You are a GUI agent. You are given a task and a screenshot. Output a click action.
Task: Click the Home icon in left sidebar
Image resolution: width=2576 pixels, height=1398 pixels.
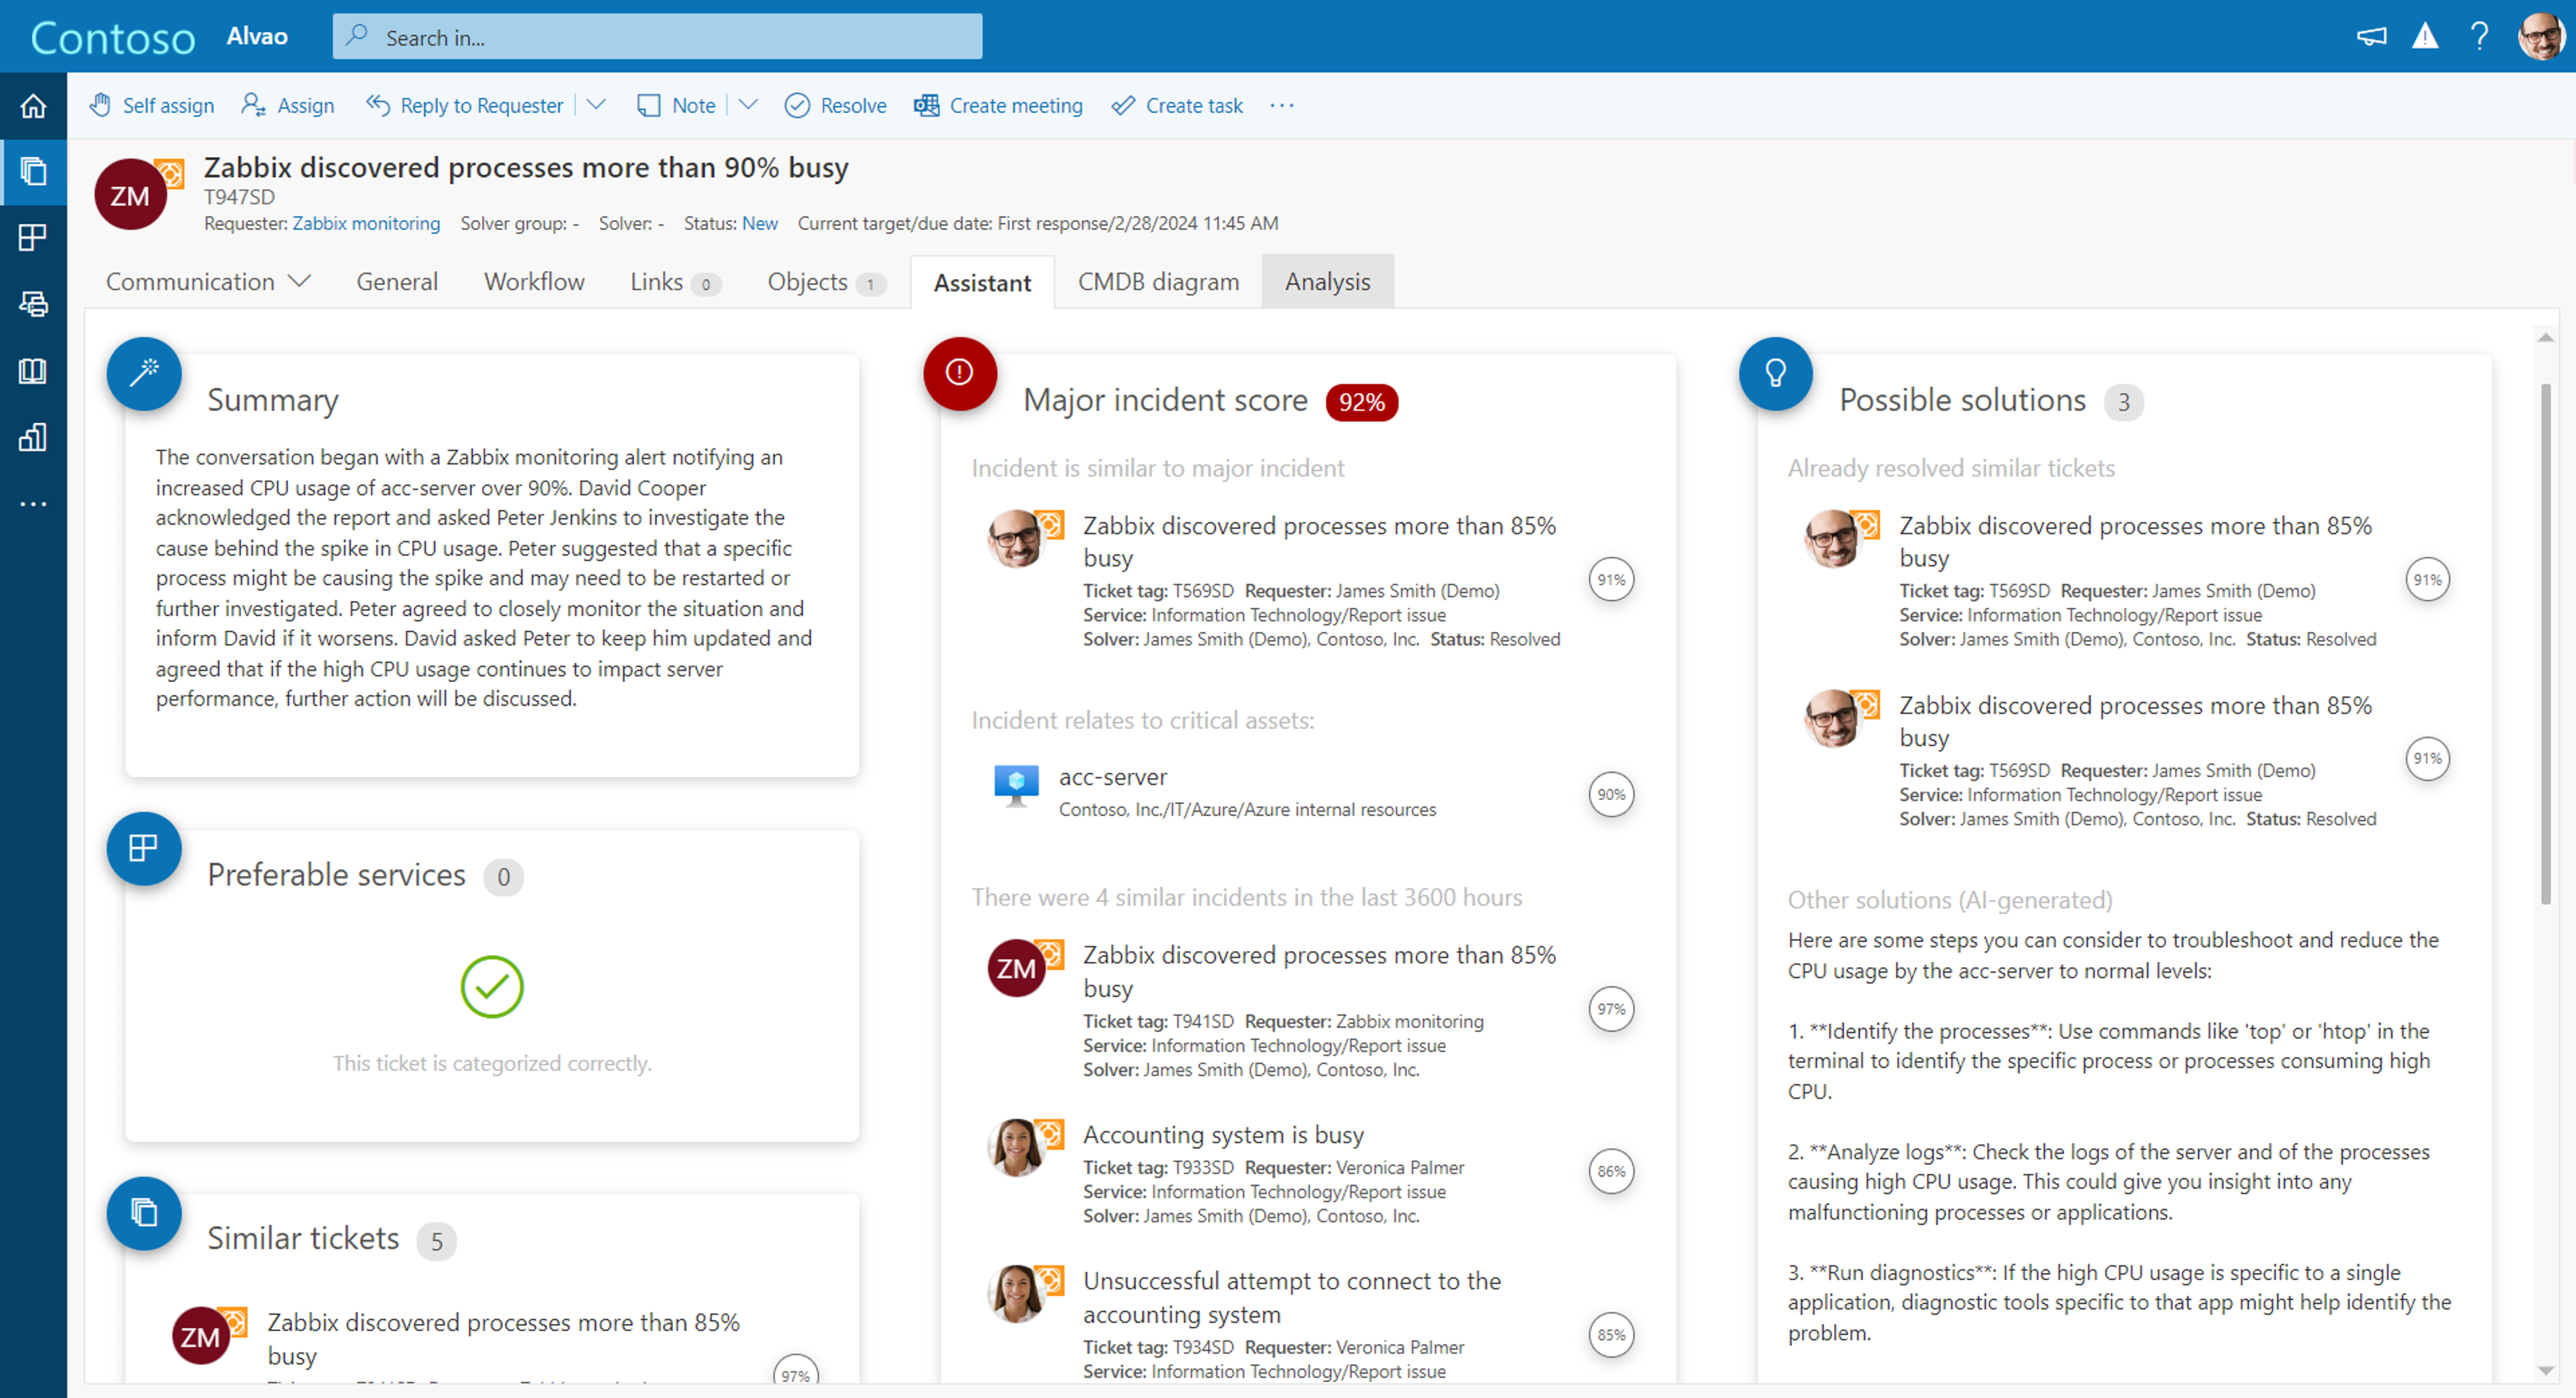click(x=33, y=106)
